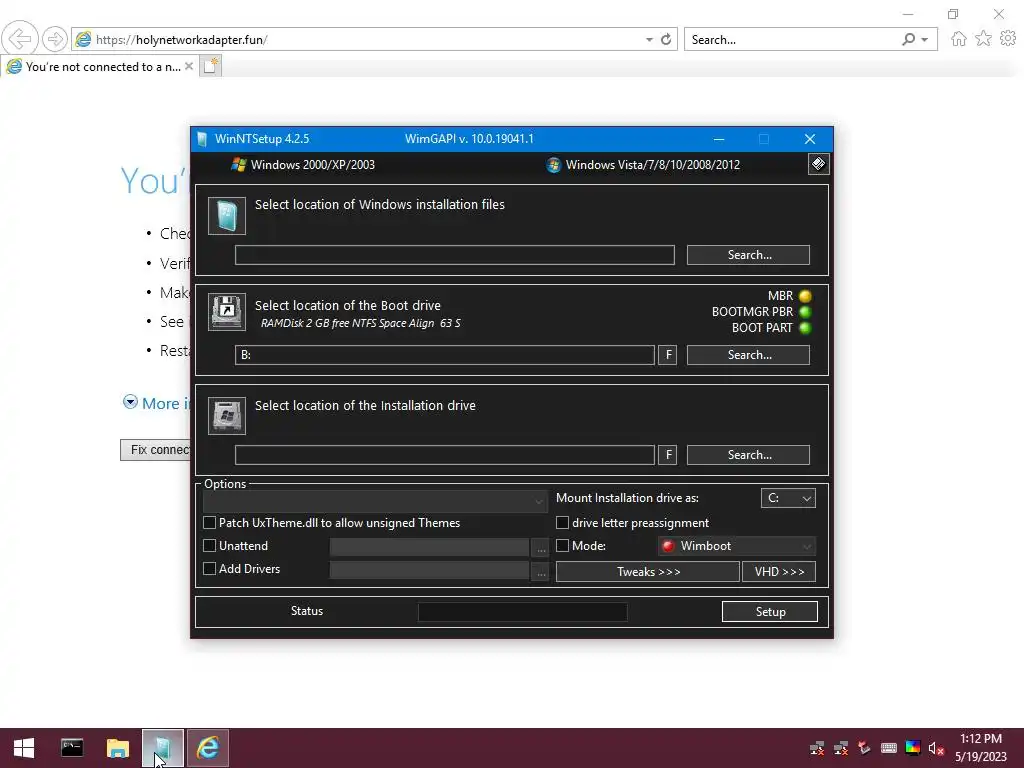This screenshot has height=768, width=1024.
Task: Switch to Windows Vista/7/8/10/2008/2012 tab
Action: (x=643, y=165)
